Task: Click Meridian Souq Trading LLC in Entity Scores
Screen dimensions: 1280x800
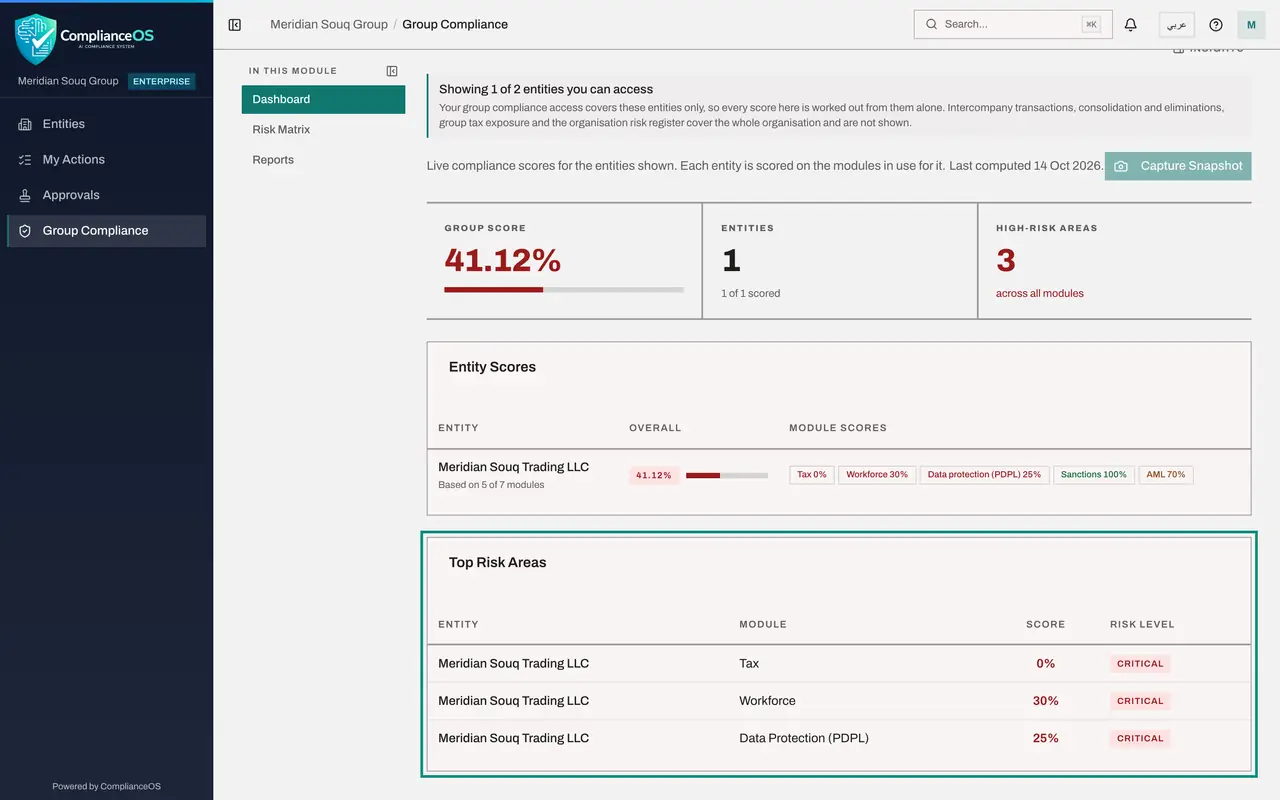Action: point(513,467)
